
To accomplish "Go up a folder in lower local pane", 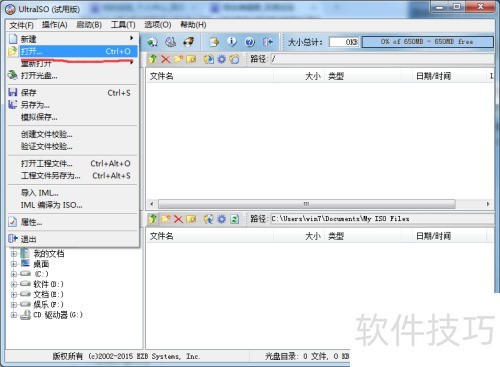I will [x=153, y=219].
